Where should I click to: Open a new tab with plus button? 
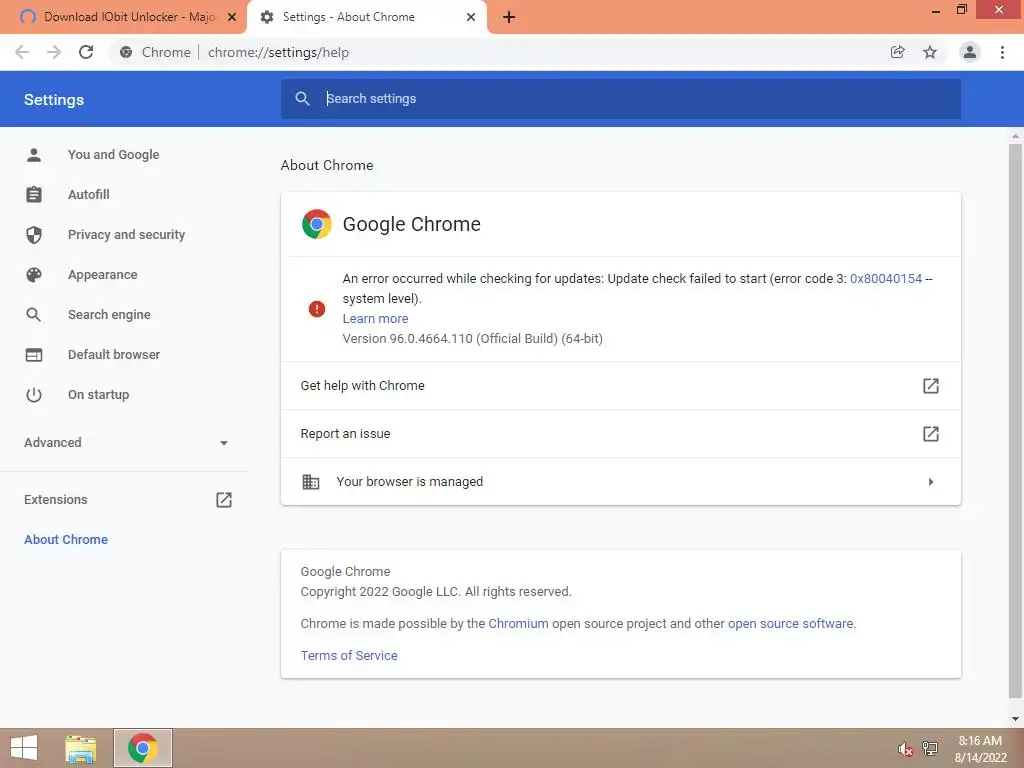pyautogui.click(x=509, y=17)
